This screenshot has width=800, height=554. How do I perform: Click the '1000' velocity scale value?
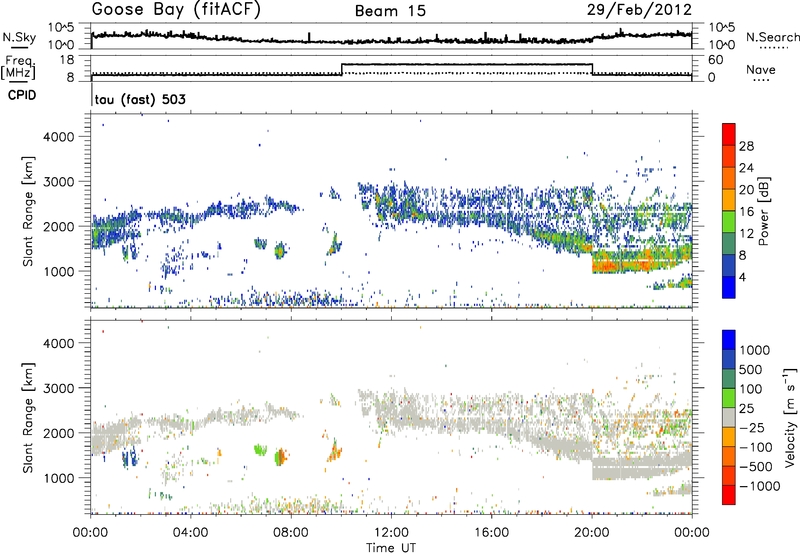755,350
